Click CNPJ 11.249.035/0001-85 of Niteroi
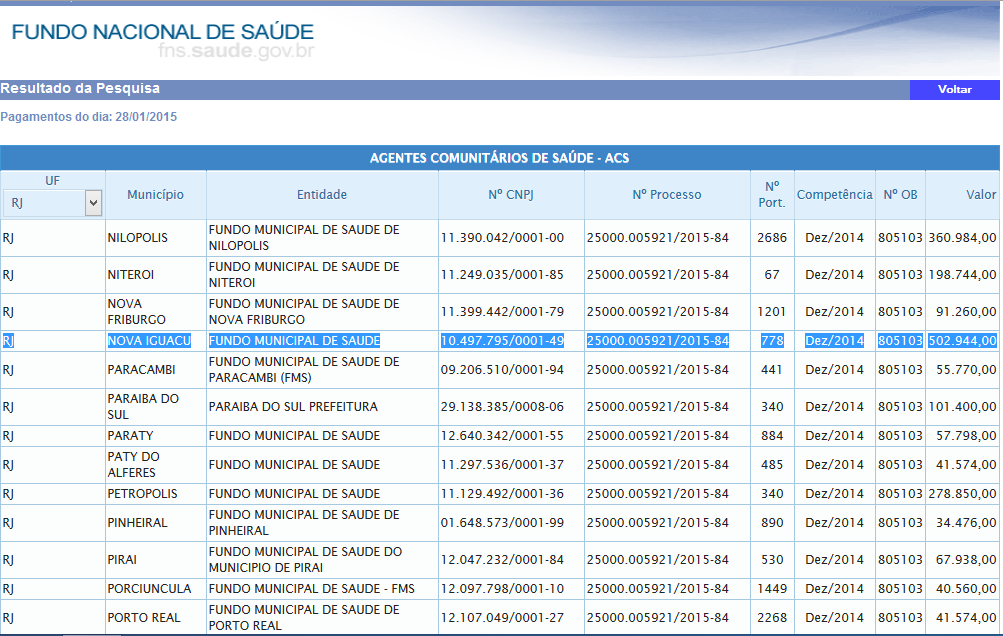The image size is (1003, 636). 502,275
